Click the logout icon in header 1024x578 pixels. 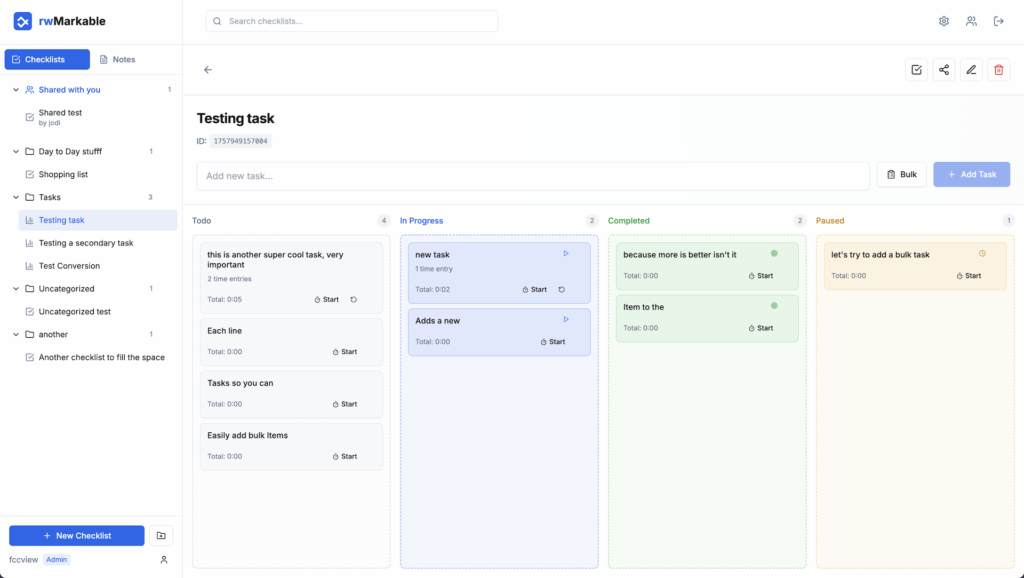pos(998,21)
